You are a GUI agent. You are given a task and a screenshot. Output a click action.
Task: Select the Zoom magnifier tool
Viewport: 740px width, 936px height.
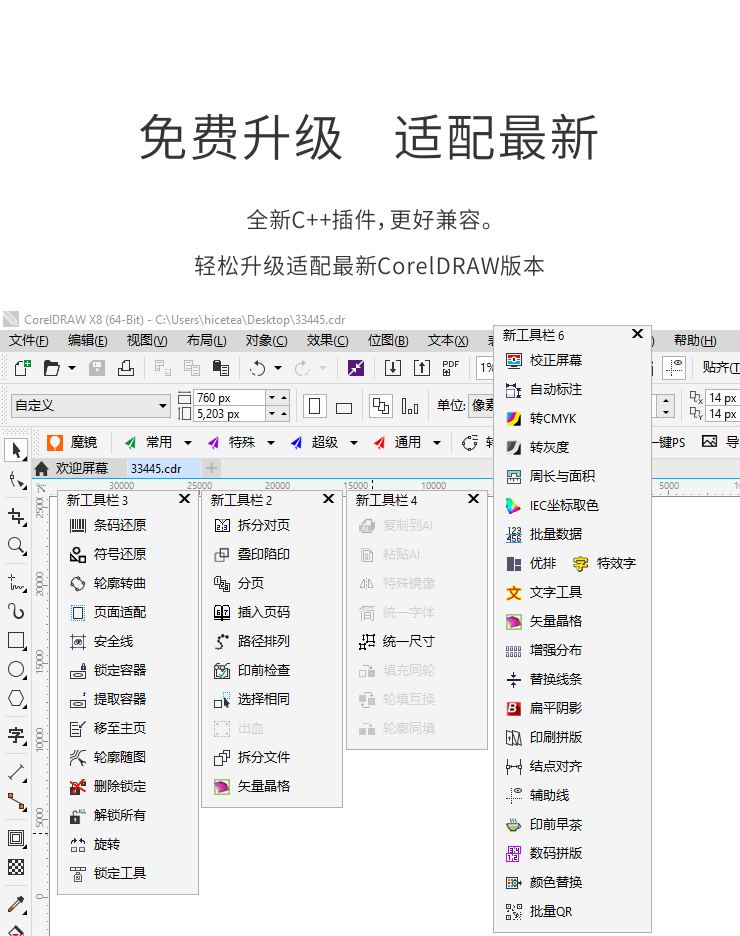pyautogui.click(x=16, y=546)
